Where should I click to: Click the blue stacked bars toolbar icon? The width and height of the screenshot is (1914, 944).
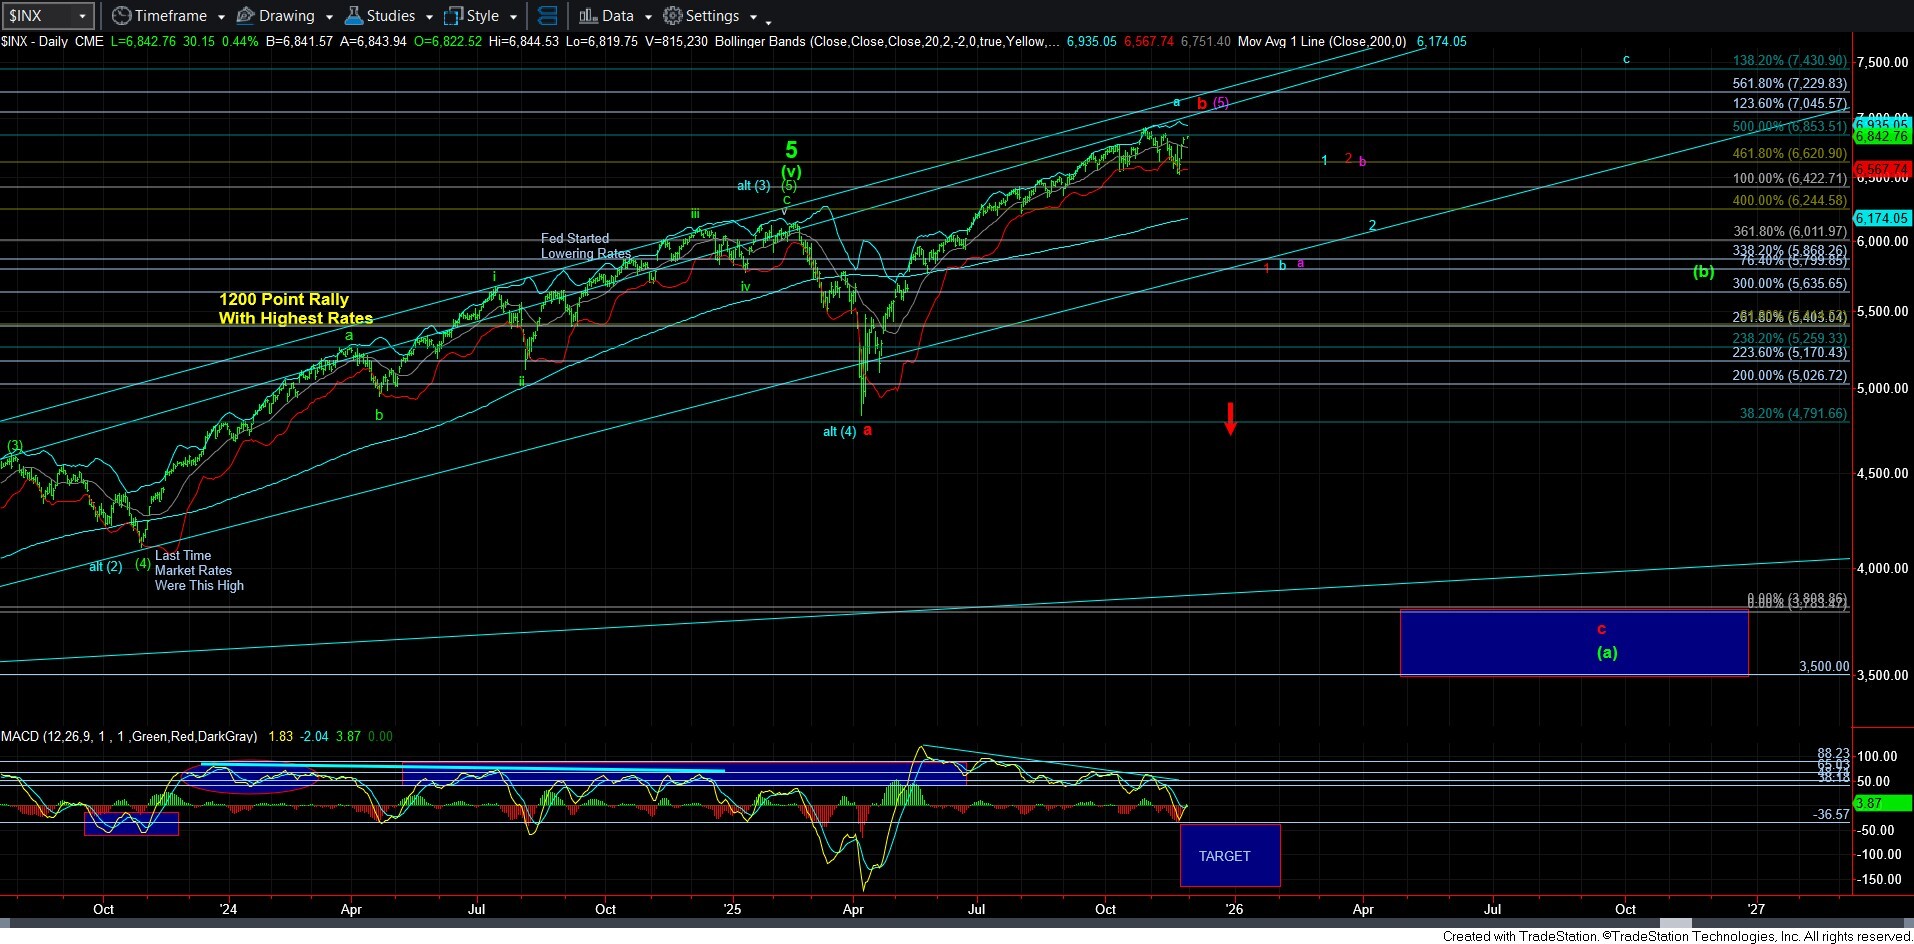click(x=547, y=16)
